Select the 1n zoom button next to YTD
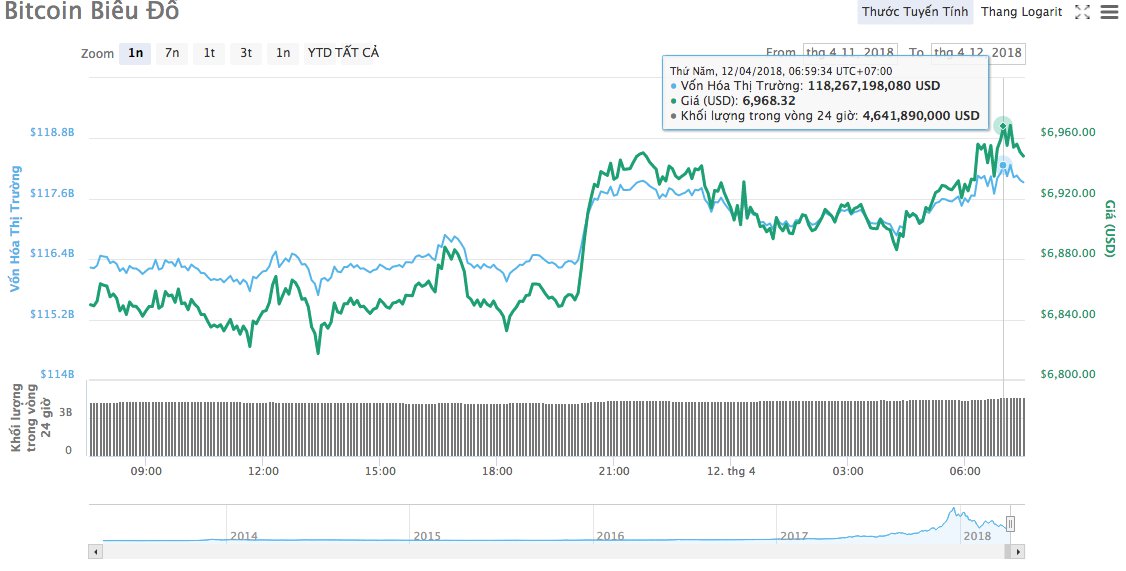Screen dimensions: 1126x571 click(283, 53)
